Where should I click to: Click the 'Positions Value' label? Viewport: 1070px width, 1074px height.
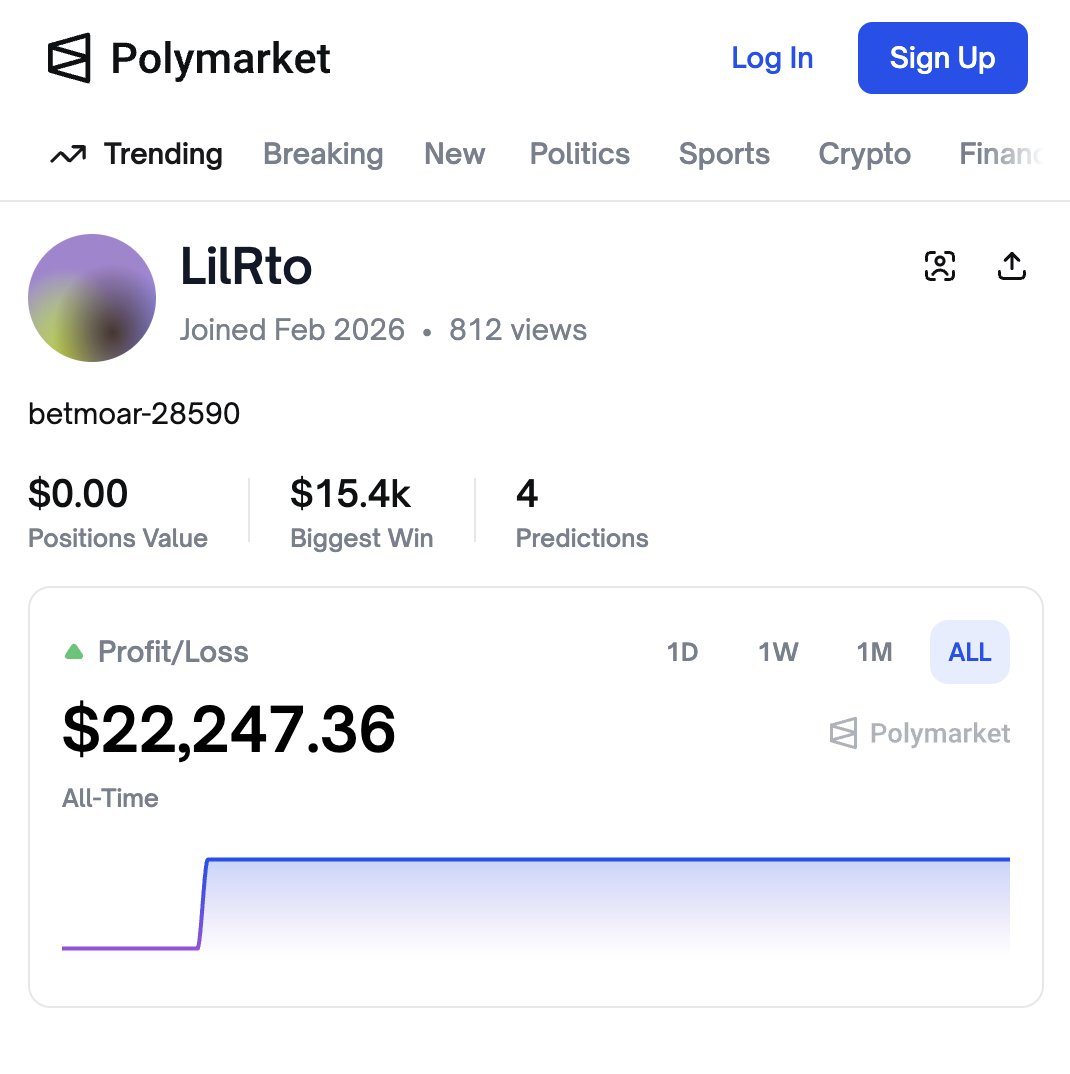coord(118,538)
